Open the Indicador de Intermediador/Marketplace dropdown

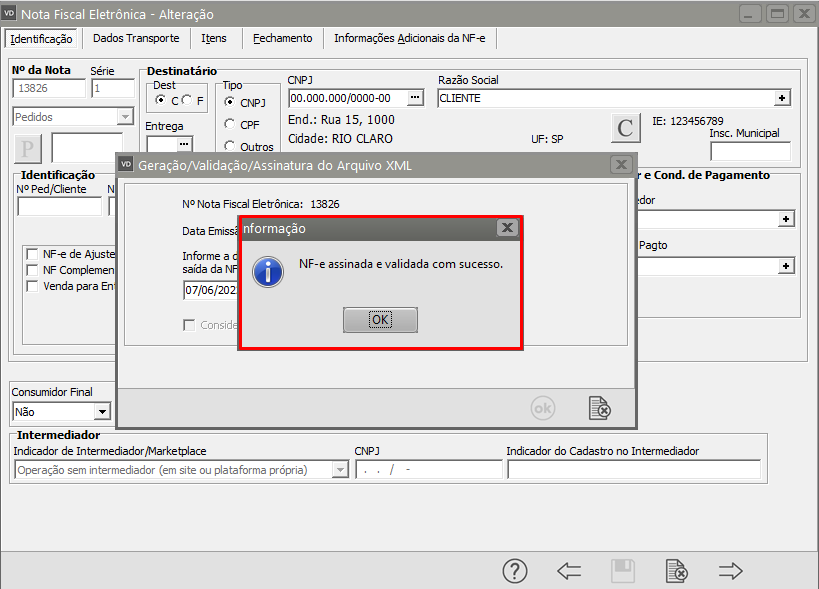click(x=339, y=470)
